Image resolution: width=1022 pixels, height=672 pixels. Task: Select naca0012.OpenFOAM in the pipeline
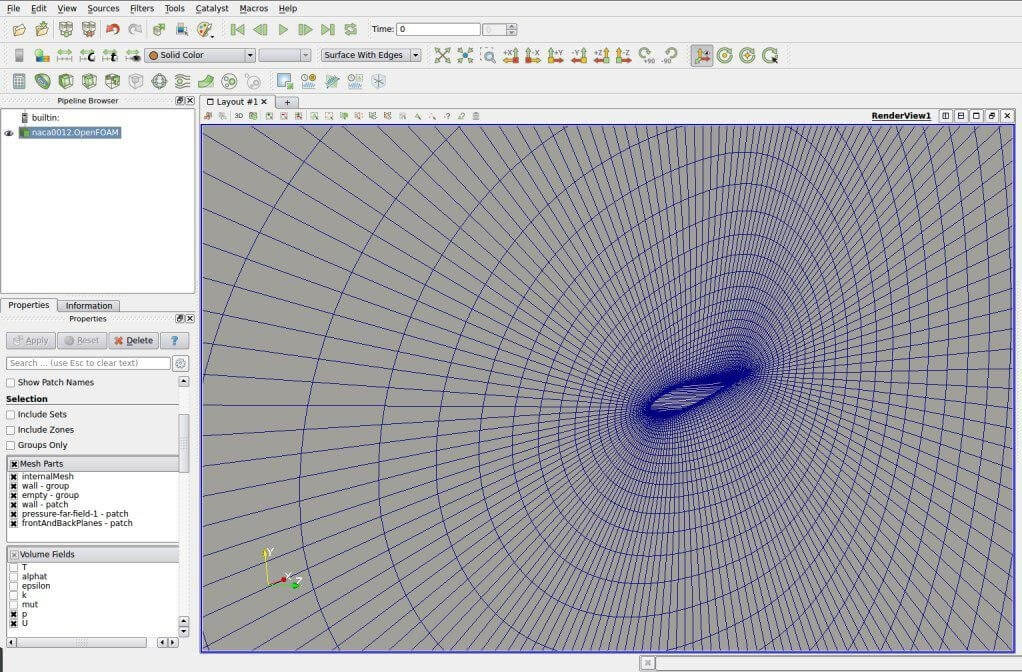tap(70, 132)
